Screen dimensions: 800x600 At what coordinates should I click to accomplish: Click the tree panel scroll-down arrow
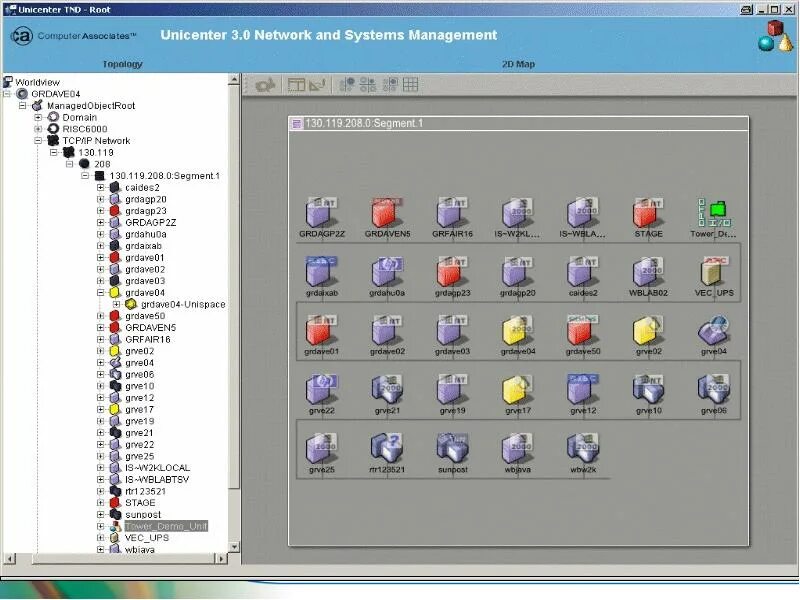tap(234, 547)
